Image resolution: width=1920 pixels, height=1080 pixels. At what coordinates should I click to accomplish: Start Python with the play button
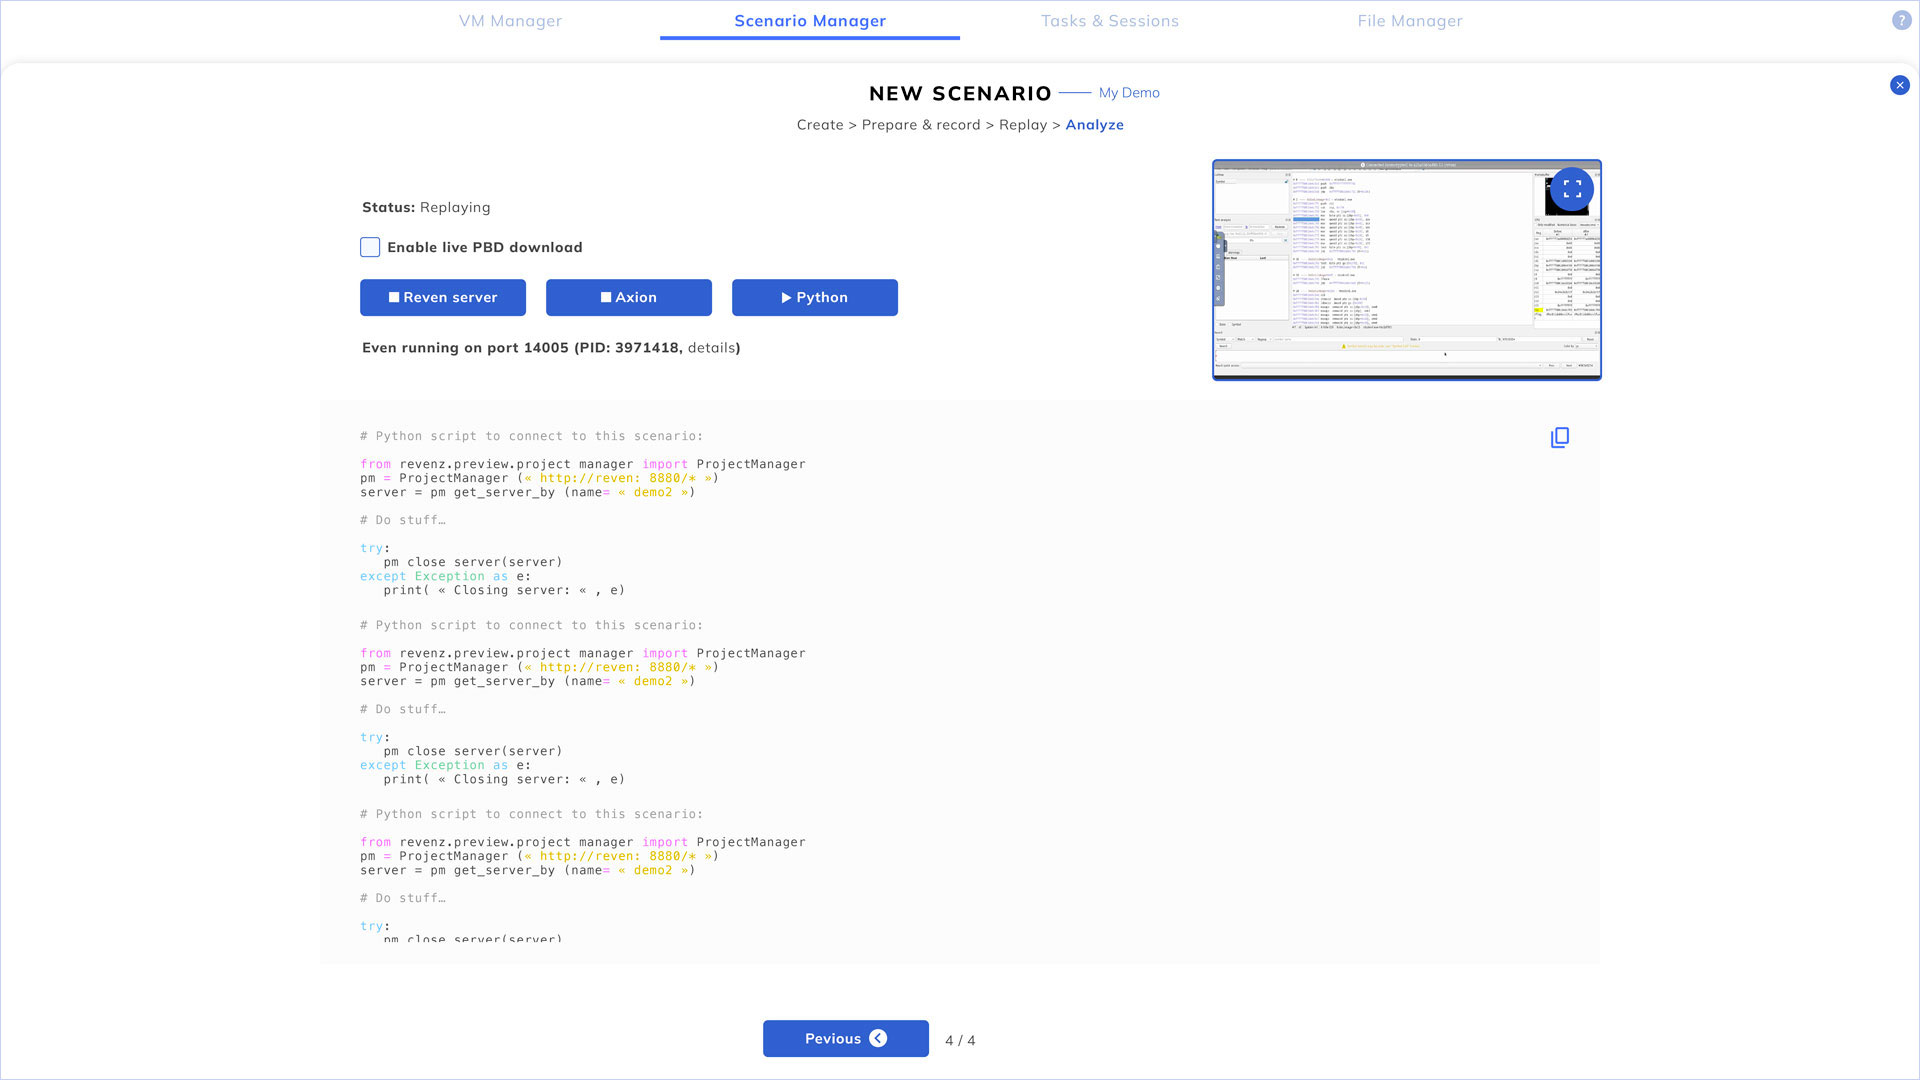814,297
